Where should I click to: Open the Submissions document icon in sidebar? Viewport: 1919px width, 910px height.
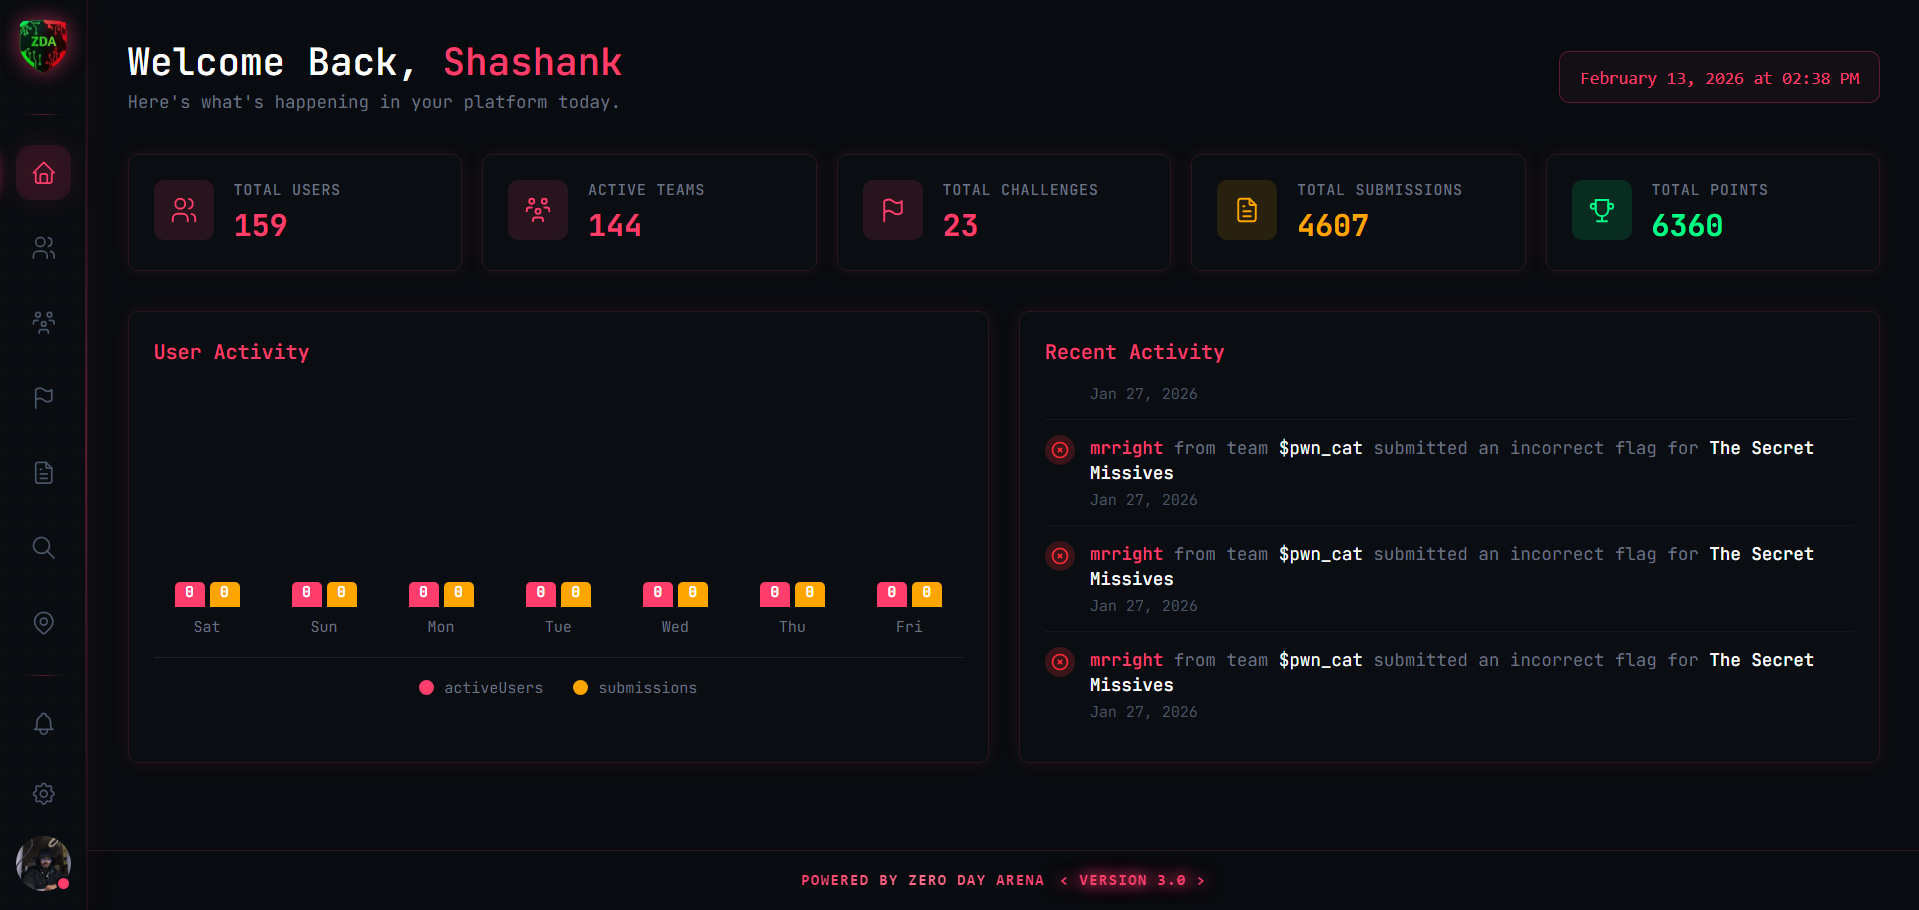point(43,473)
